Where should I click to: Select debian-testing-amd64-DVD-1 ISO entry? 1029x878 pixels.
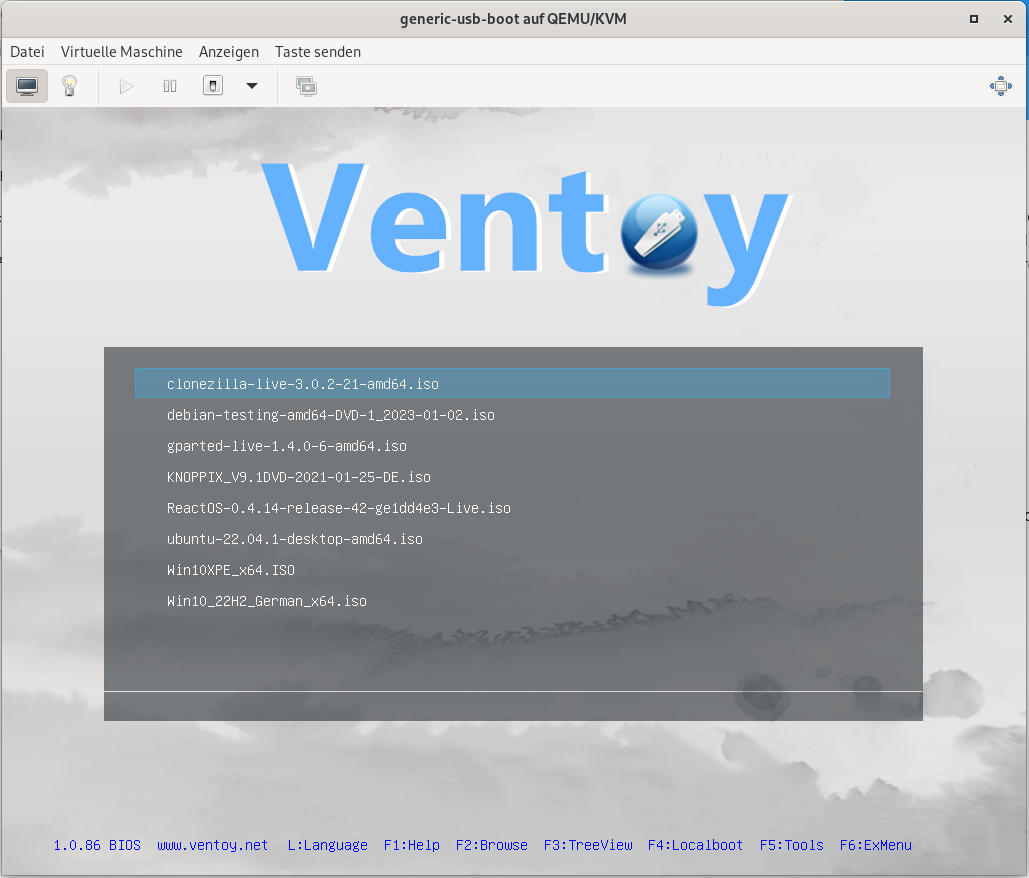click(x=330, y=415)
